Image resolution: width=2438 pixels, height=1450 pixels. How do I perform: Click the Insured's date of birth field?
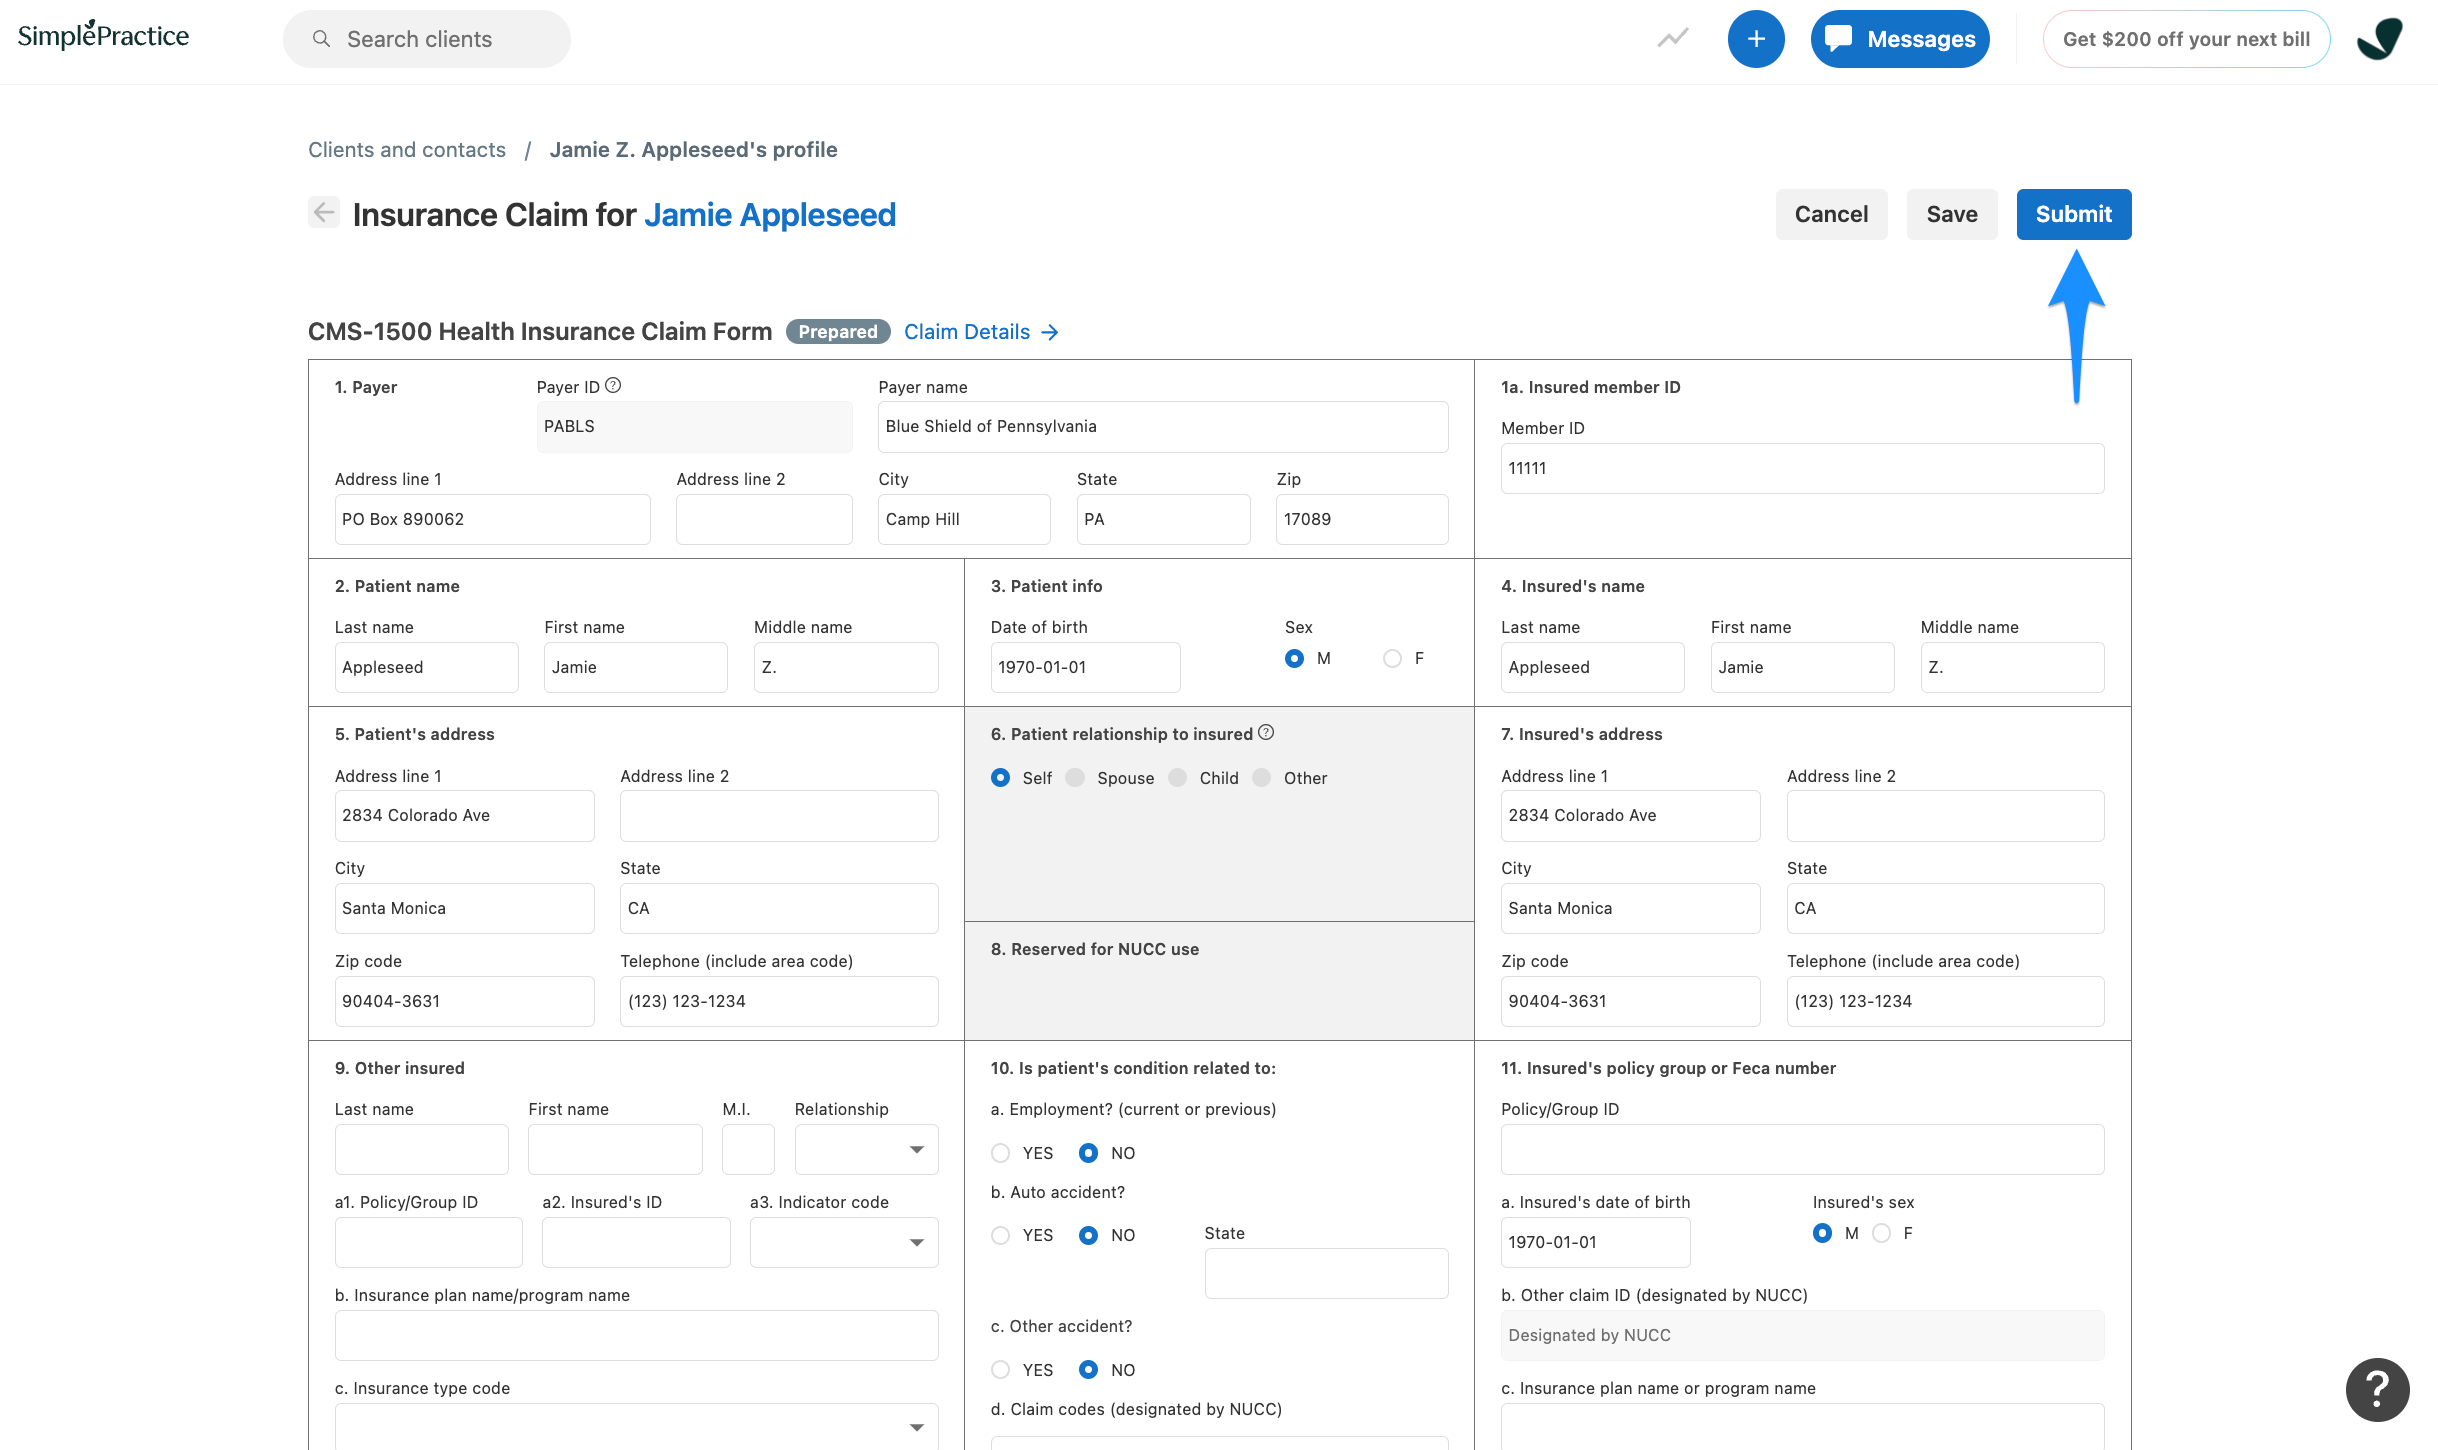[x=1595, y=1242]
